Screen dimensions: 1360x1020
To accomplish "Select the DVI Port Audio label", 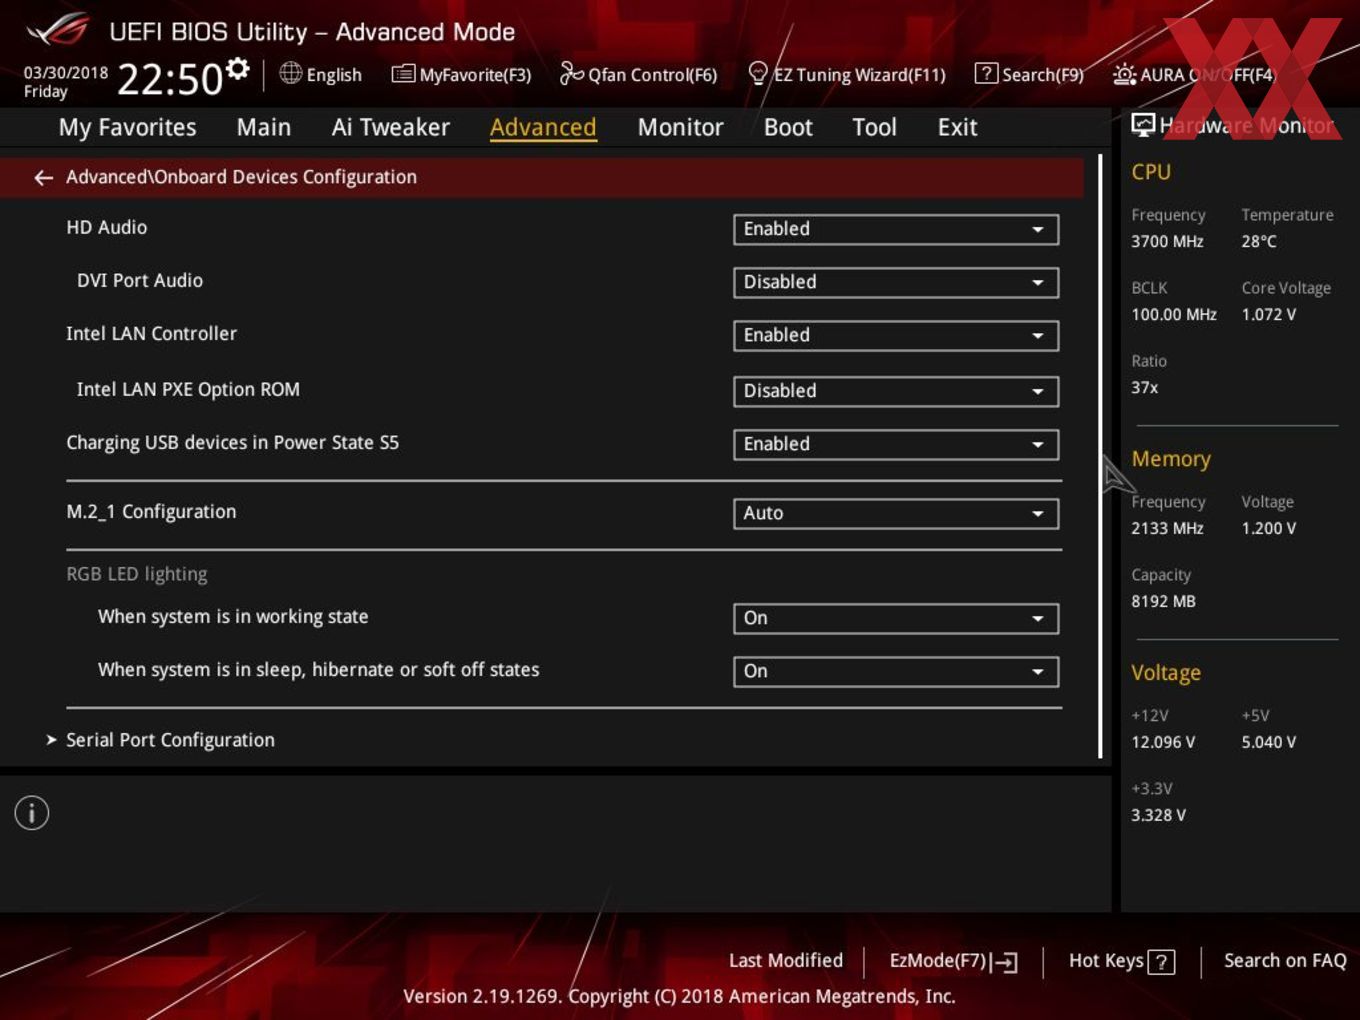I will click(140, 280).
